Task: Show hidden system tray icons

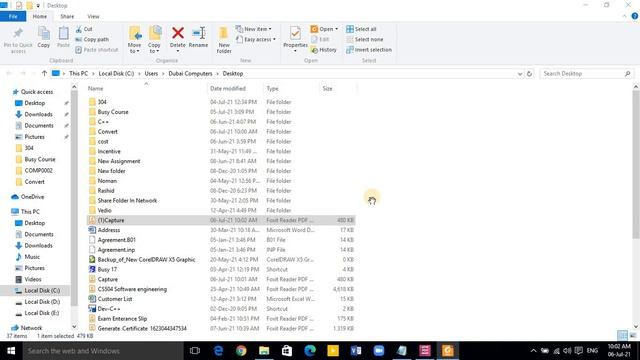Action: pos(533,351)
